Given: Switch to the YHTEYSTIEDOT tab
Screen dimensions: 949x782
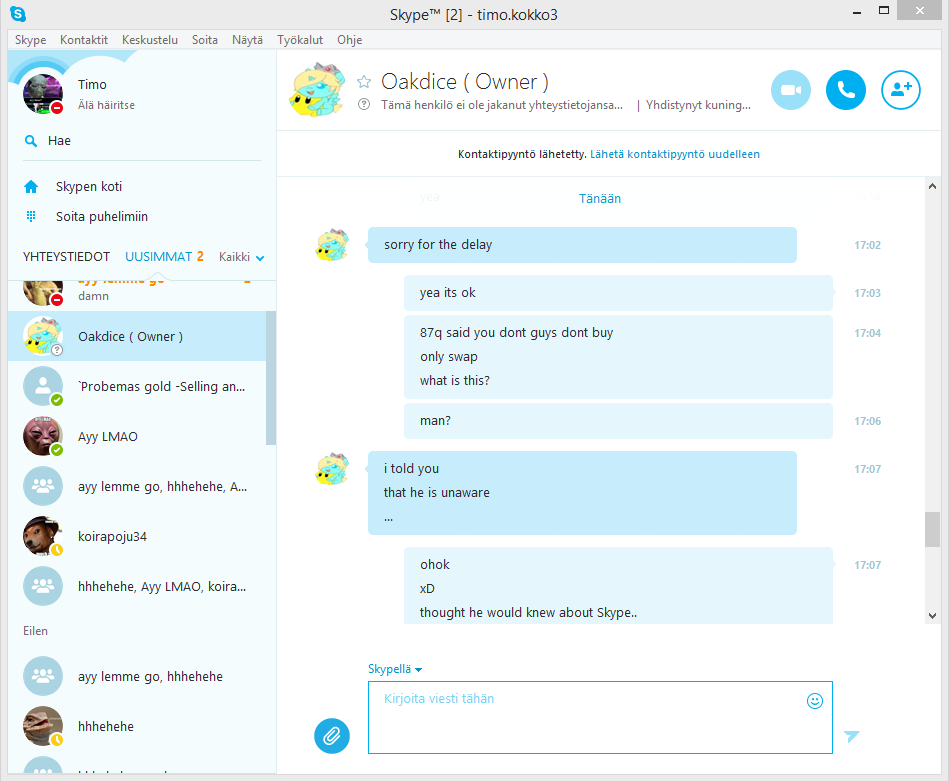Looking at the screenshot, I should pos(67,257).
